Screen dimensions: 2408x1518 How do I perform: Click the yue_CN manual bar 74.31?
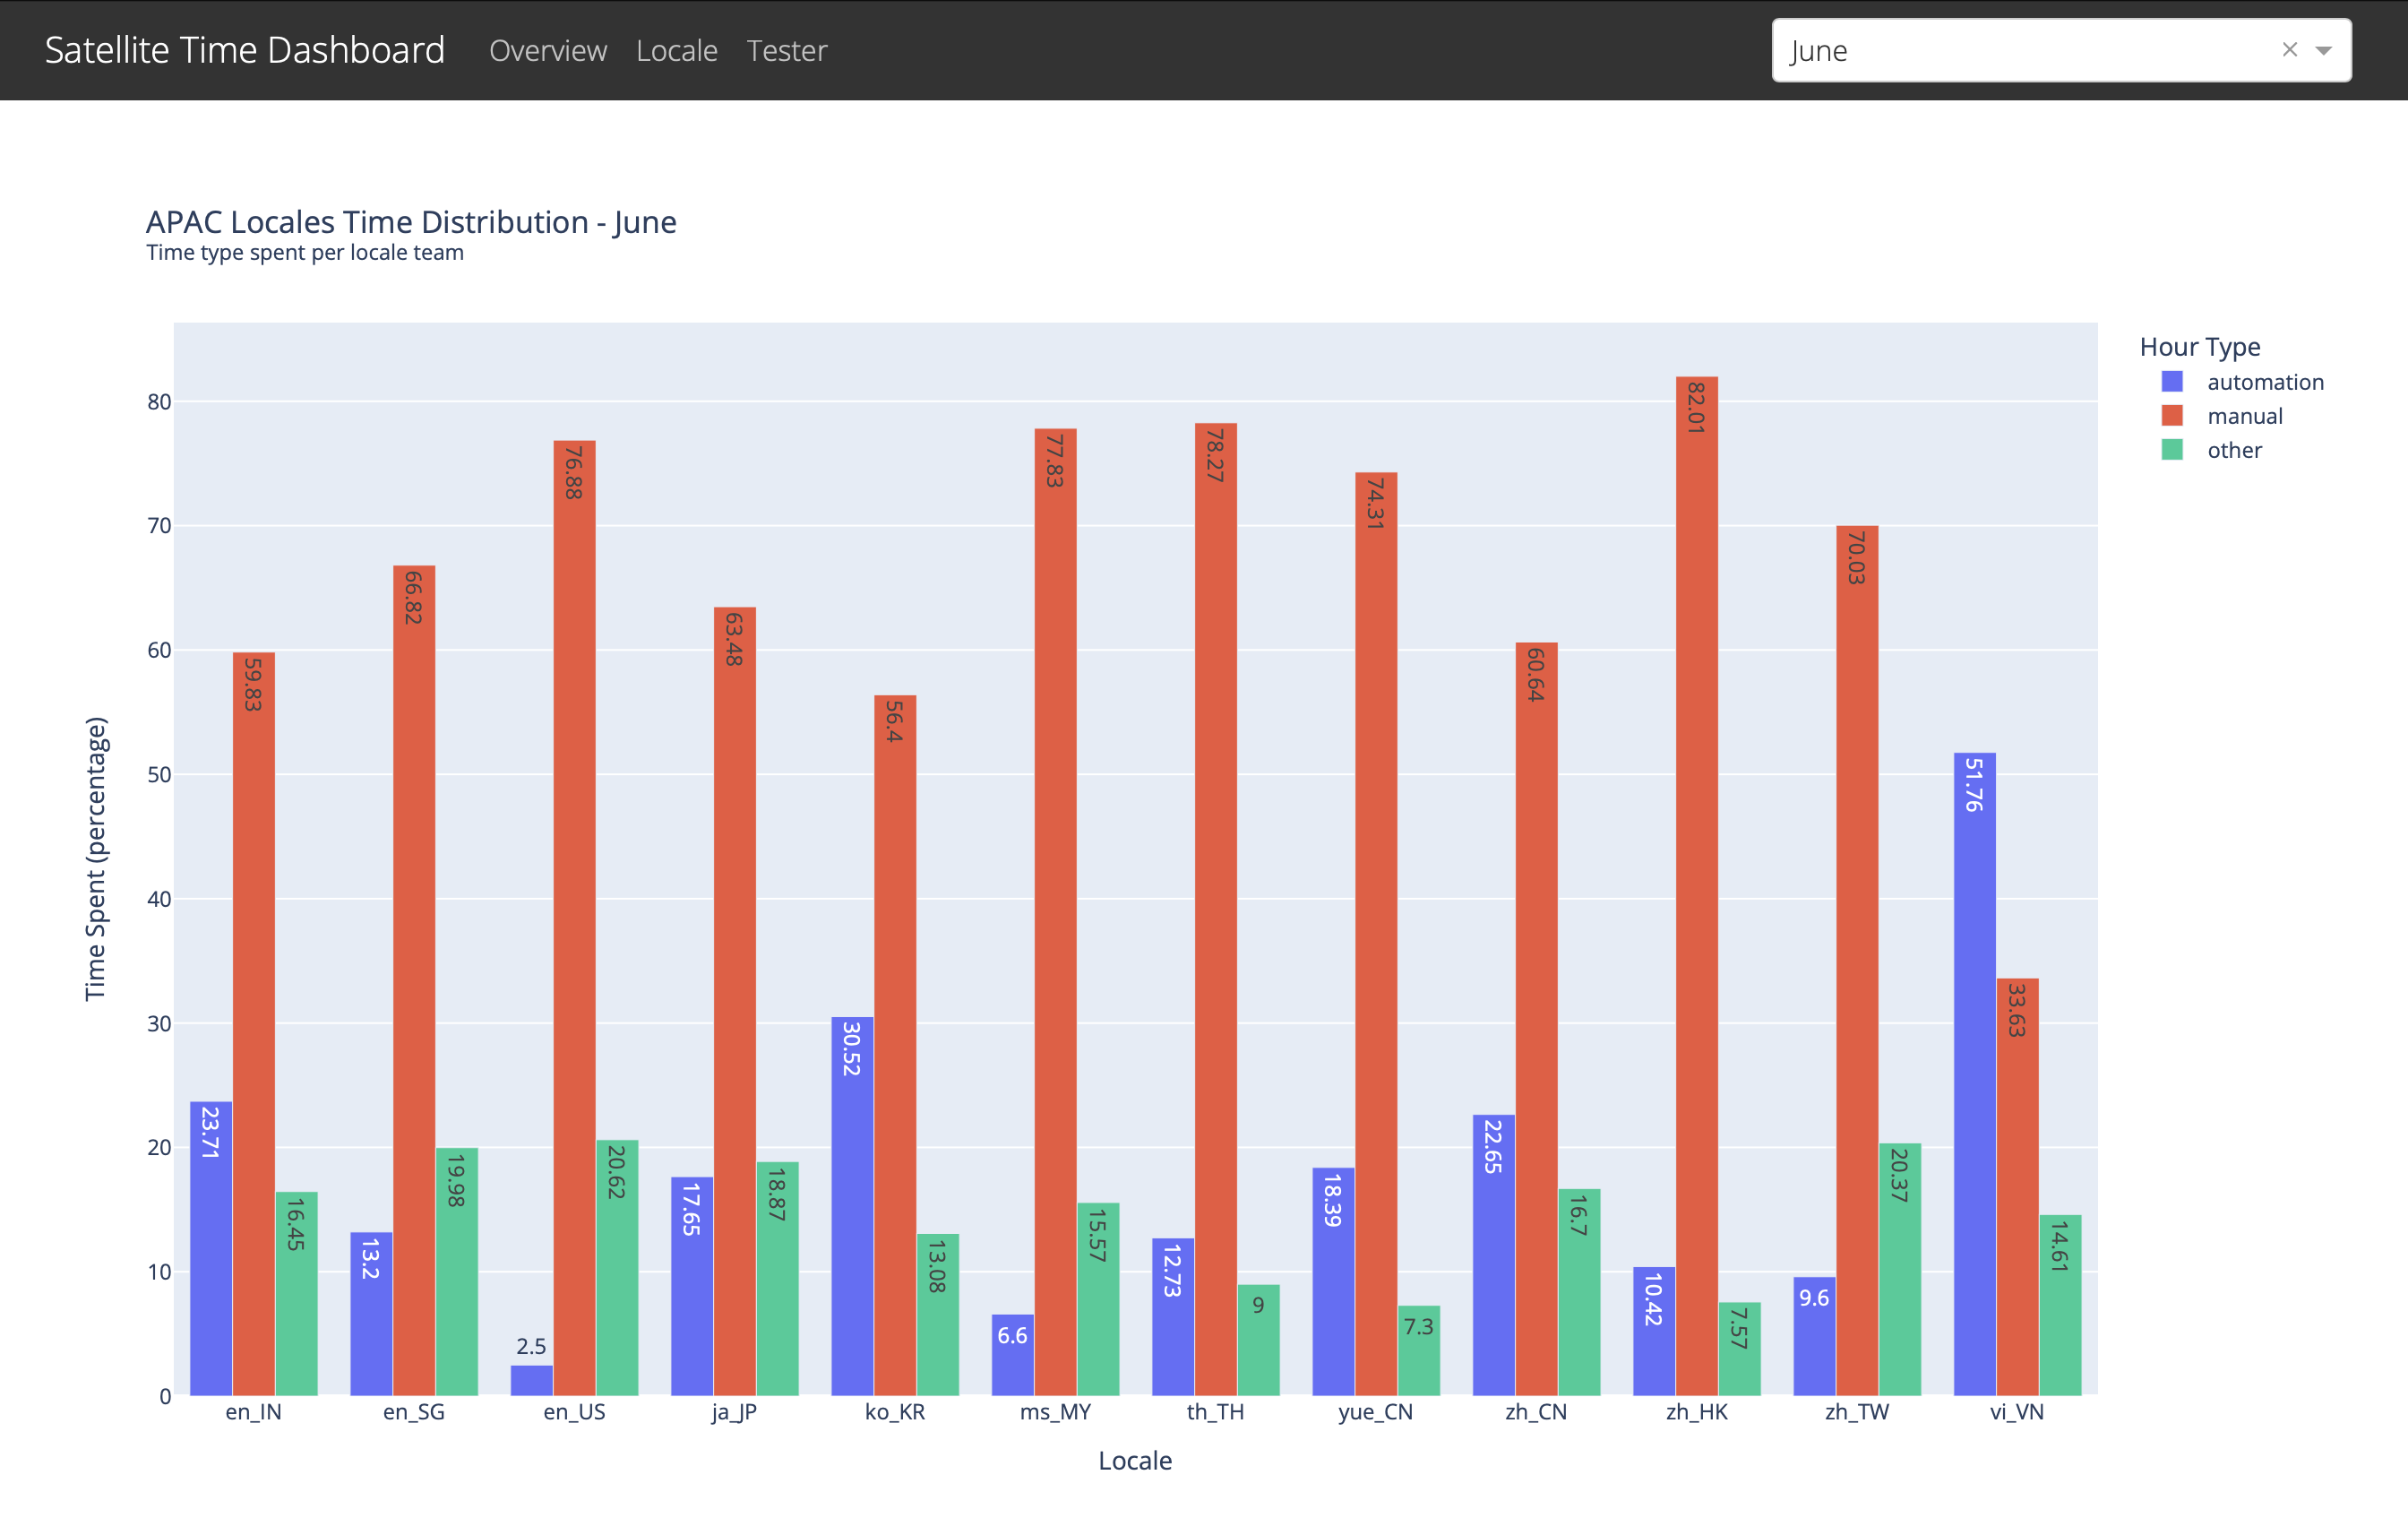click(1376, 934)
